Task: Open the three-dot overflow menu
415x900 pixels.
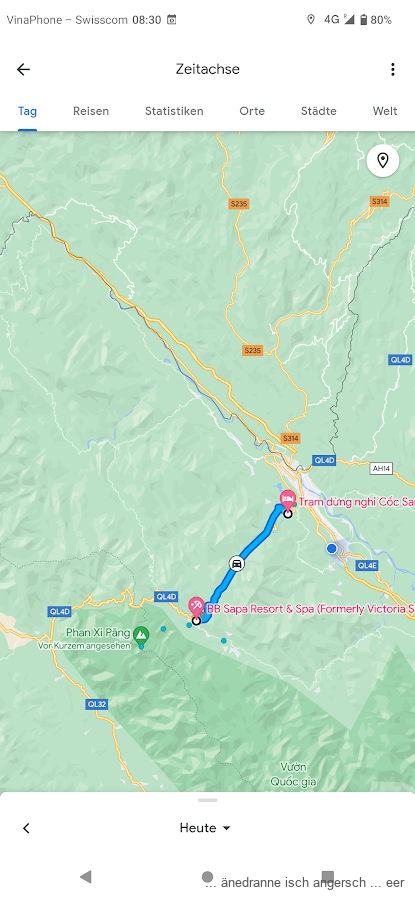Action: (393, 69)
